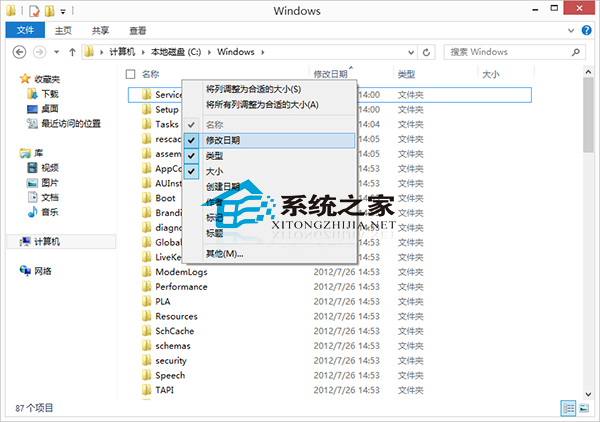The image size is (600, 422).
Task: Select the schemas folder icon
Action: coord(146,346)
